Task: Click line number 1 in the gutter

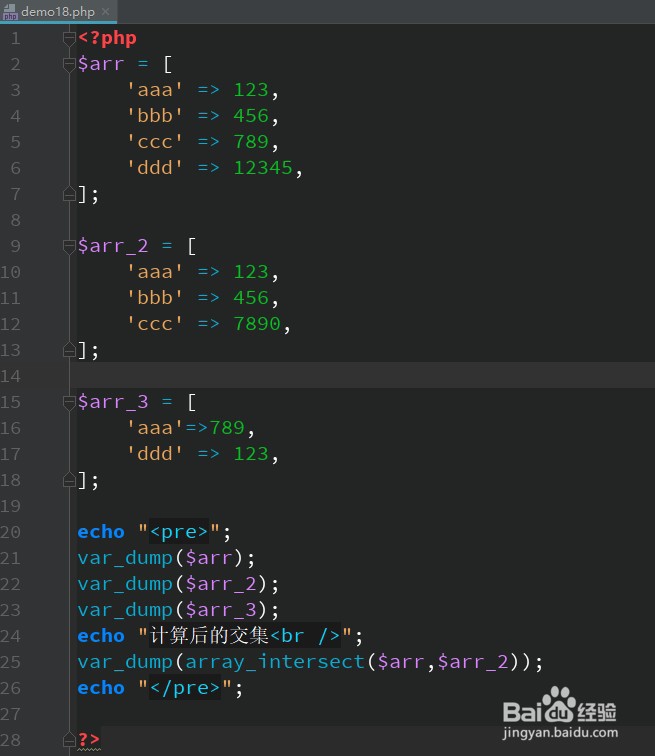Action: coord(15,38)
